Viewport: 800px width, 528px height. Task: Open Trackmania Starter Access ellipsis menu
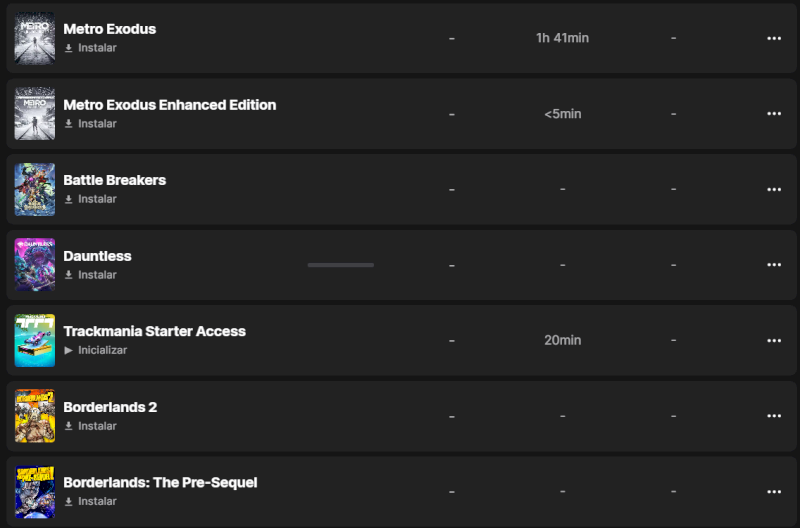[x=773, y=340]
